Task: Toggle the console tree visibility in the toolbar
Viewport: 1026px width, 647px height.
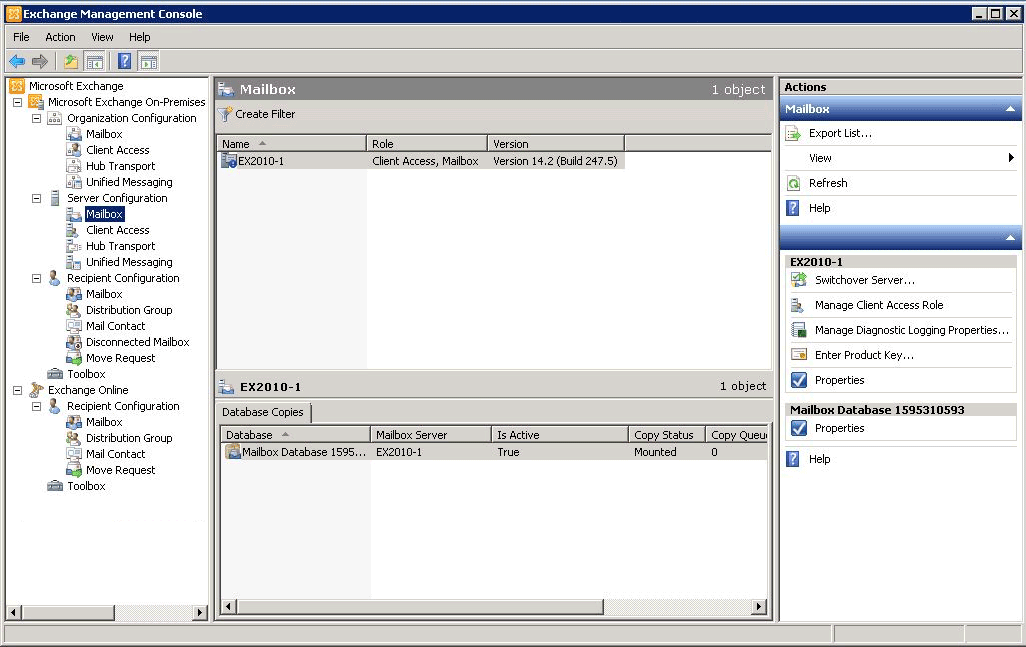Action: pyautogui.click(x=93, y=60)
